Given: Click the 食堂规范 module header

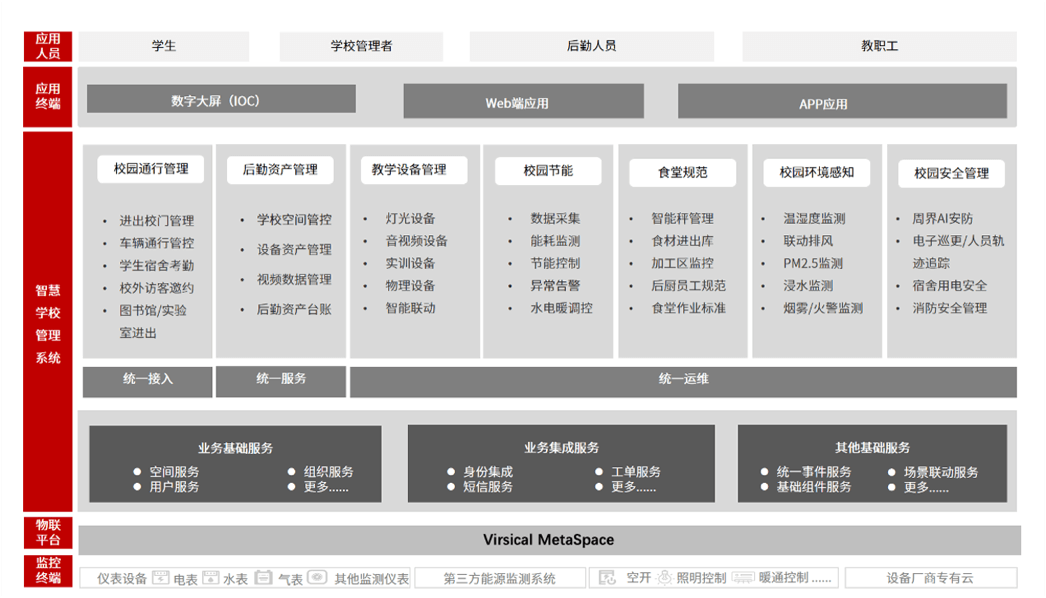Looking at the screenshot, I should (x=682, y=172).
